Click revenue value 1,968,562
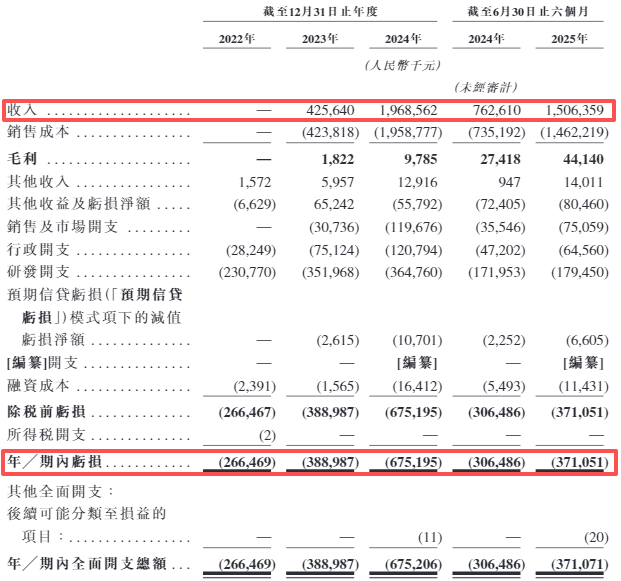Screen dimensions: 621x581 408,110
